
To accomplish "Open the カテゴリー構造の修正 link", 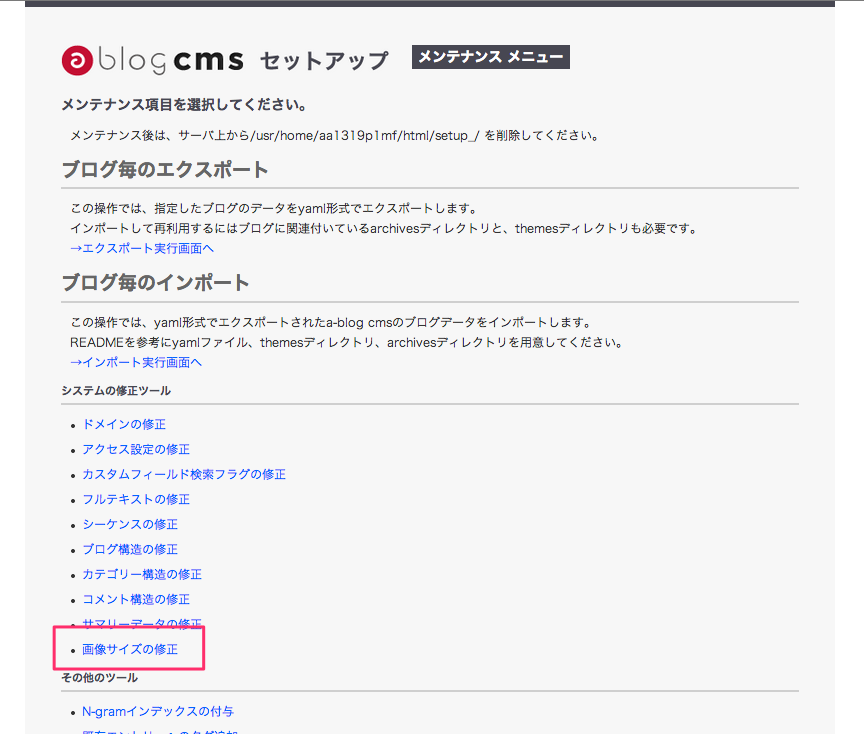I will [x=142, y=574].
